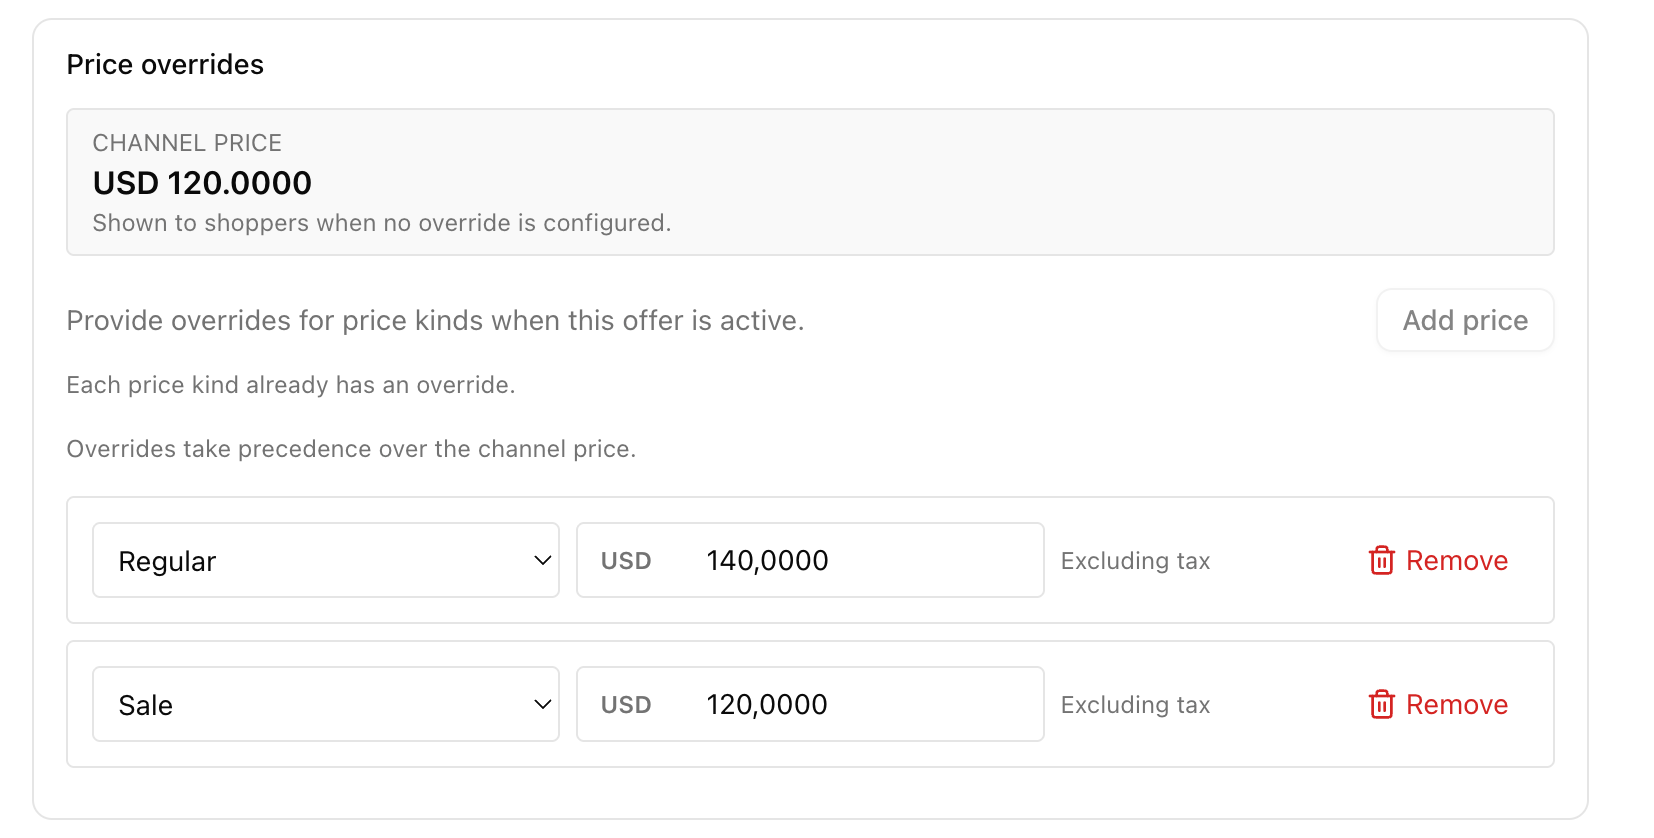Click the trash icon next to the Regular override

1381,560
